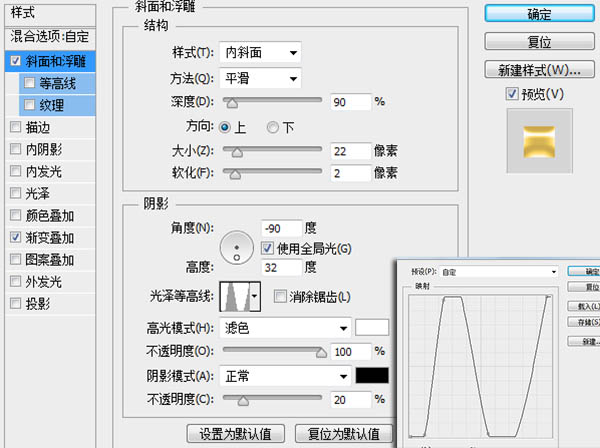Select the 投影 list item
This screenshot has width=600, height=448.
coord(50,304)
